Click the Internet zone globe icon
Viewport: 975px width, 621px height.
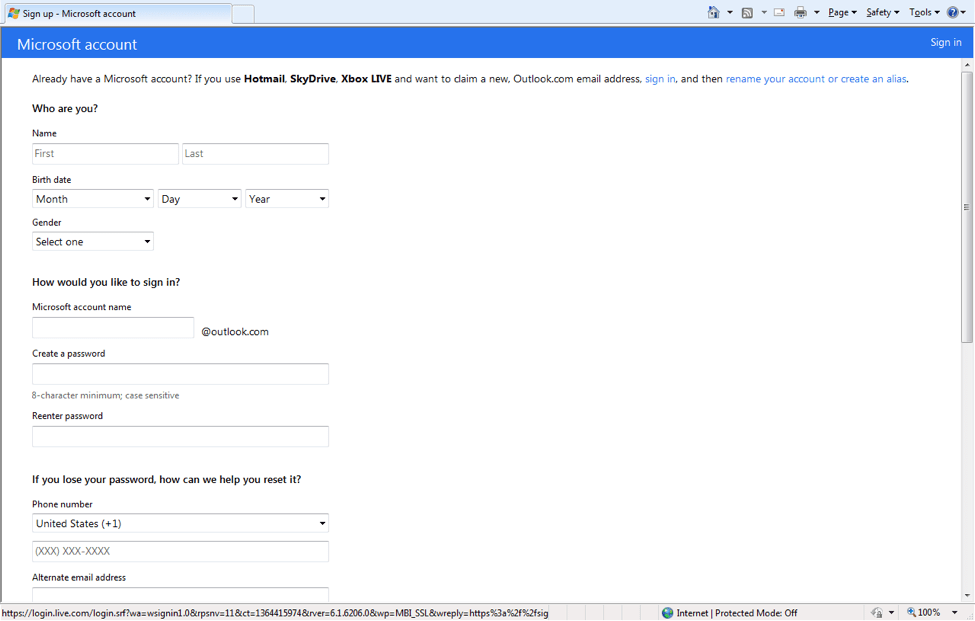[x=667, y=613]
